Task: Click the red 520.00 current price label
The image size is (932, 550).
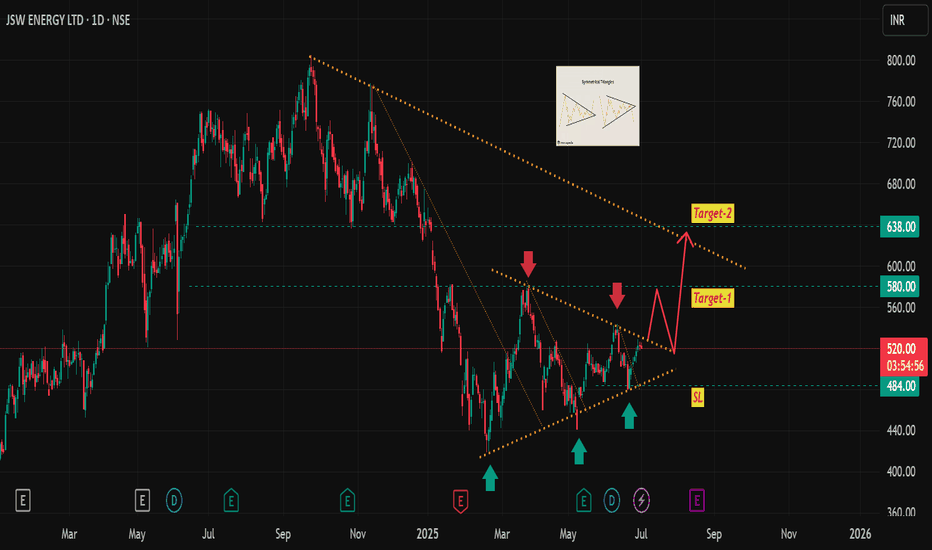Action: [x=902, y=349]
